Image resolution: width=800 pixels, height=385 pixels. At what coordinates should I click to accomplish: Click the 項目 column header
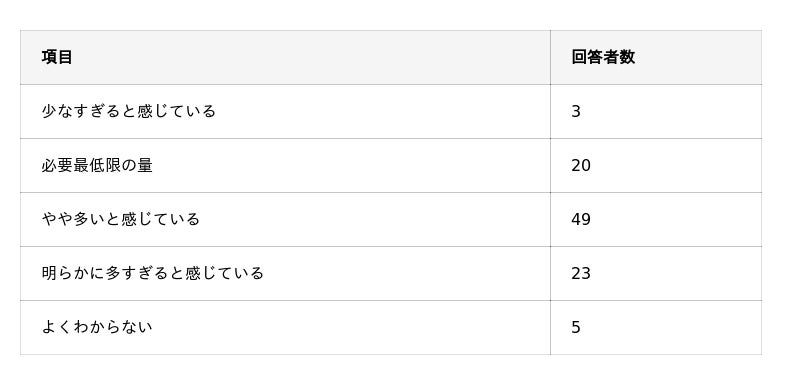click(x=285, y=57)
